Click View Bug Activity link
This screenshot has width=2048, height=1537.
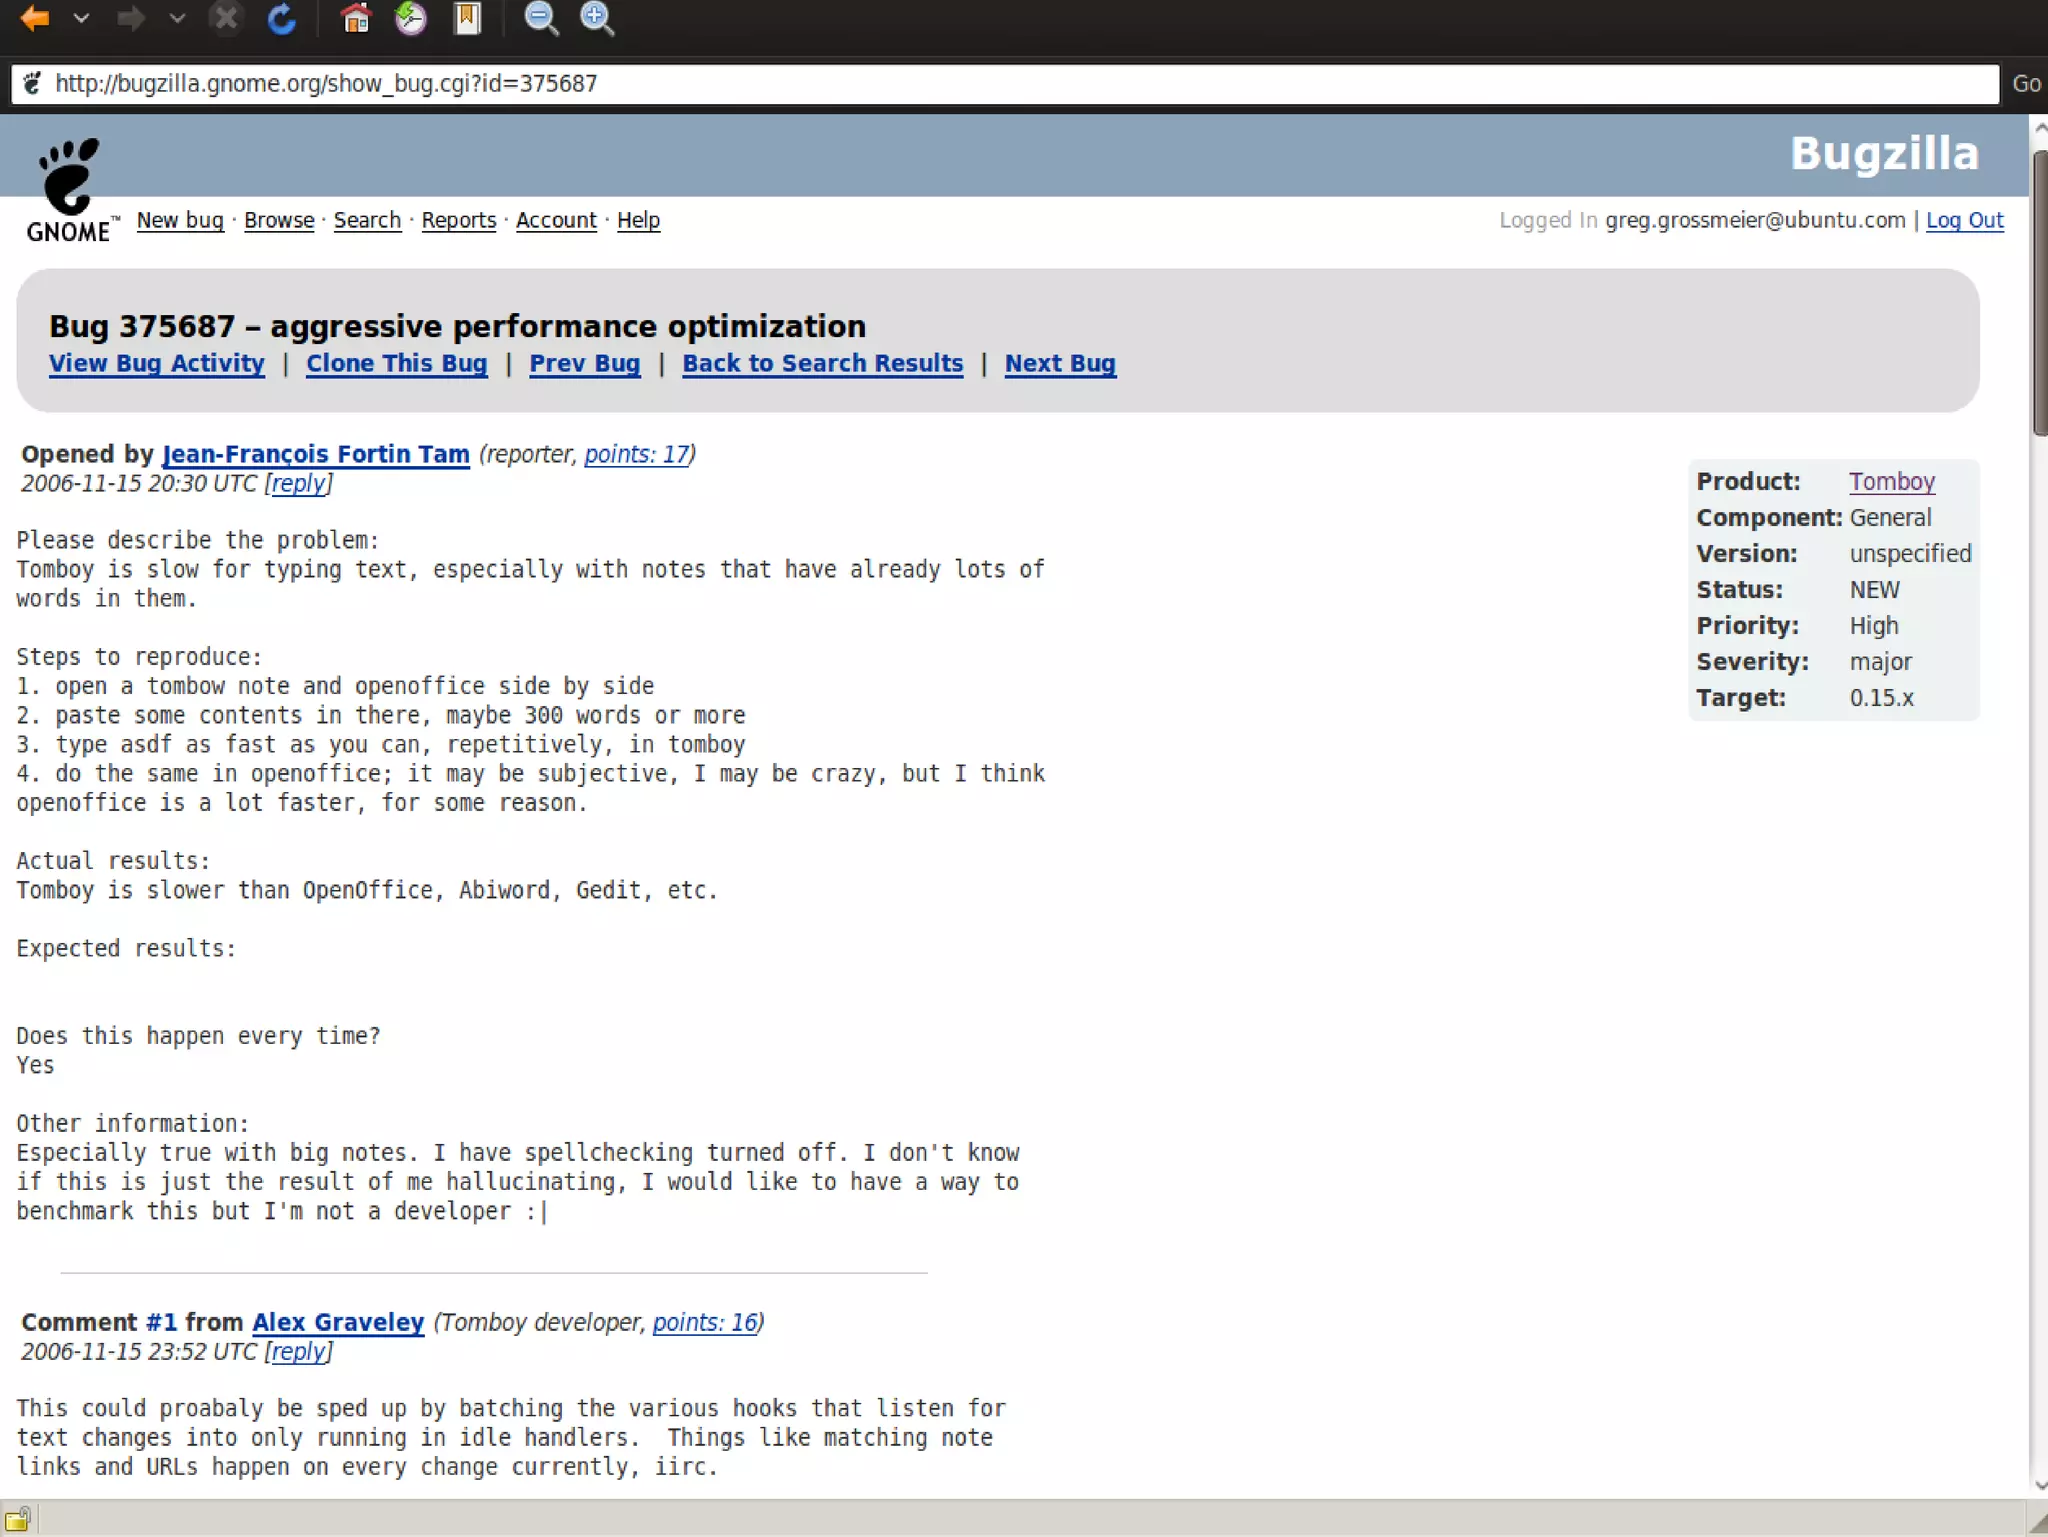click(157, 363)
